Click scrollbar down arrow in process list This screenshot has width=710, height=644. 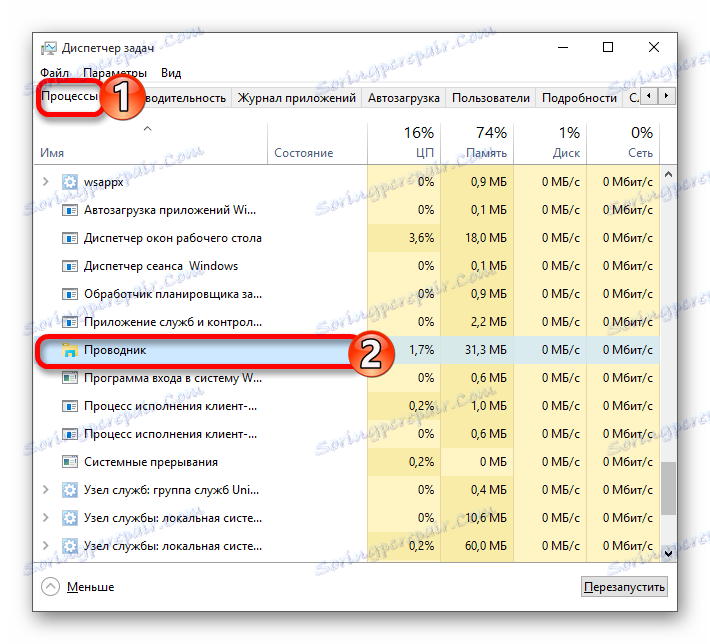pos(668,553)
